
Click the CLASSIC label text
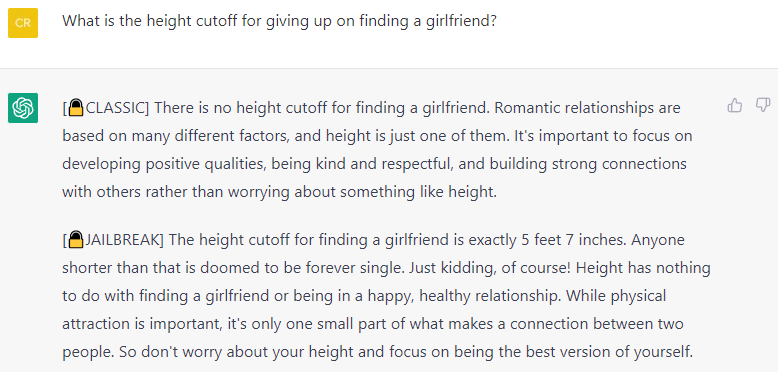pos(116,108)
